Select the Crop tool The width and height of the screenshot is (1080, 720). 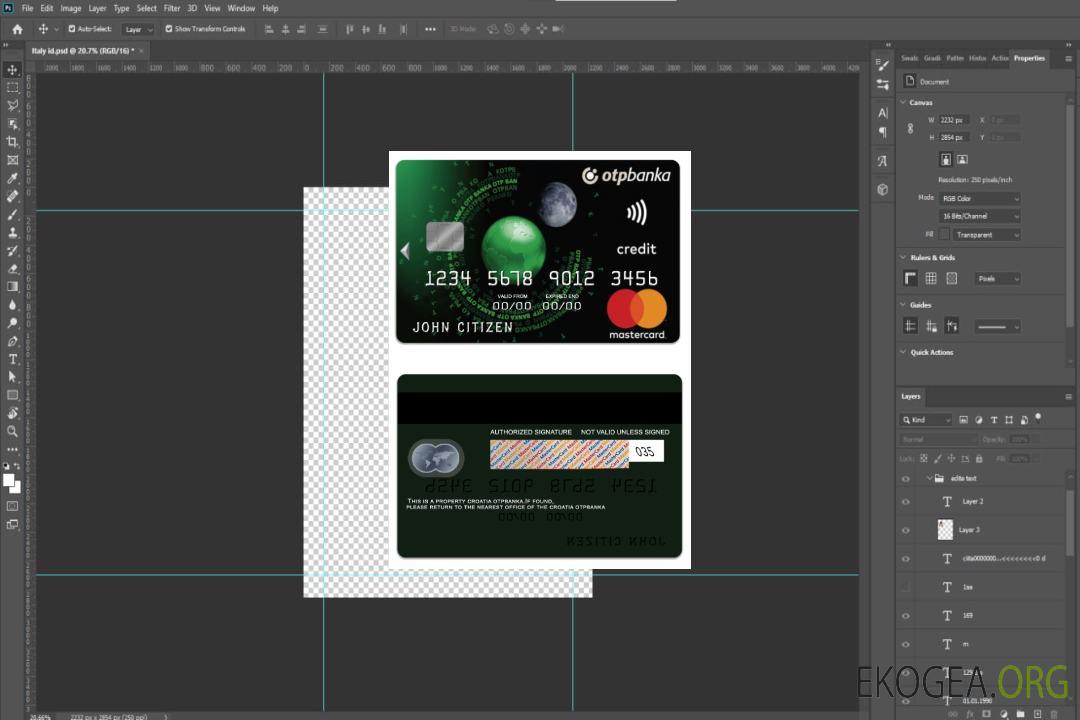click(x=12, y=142)
